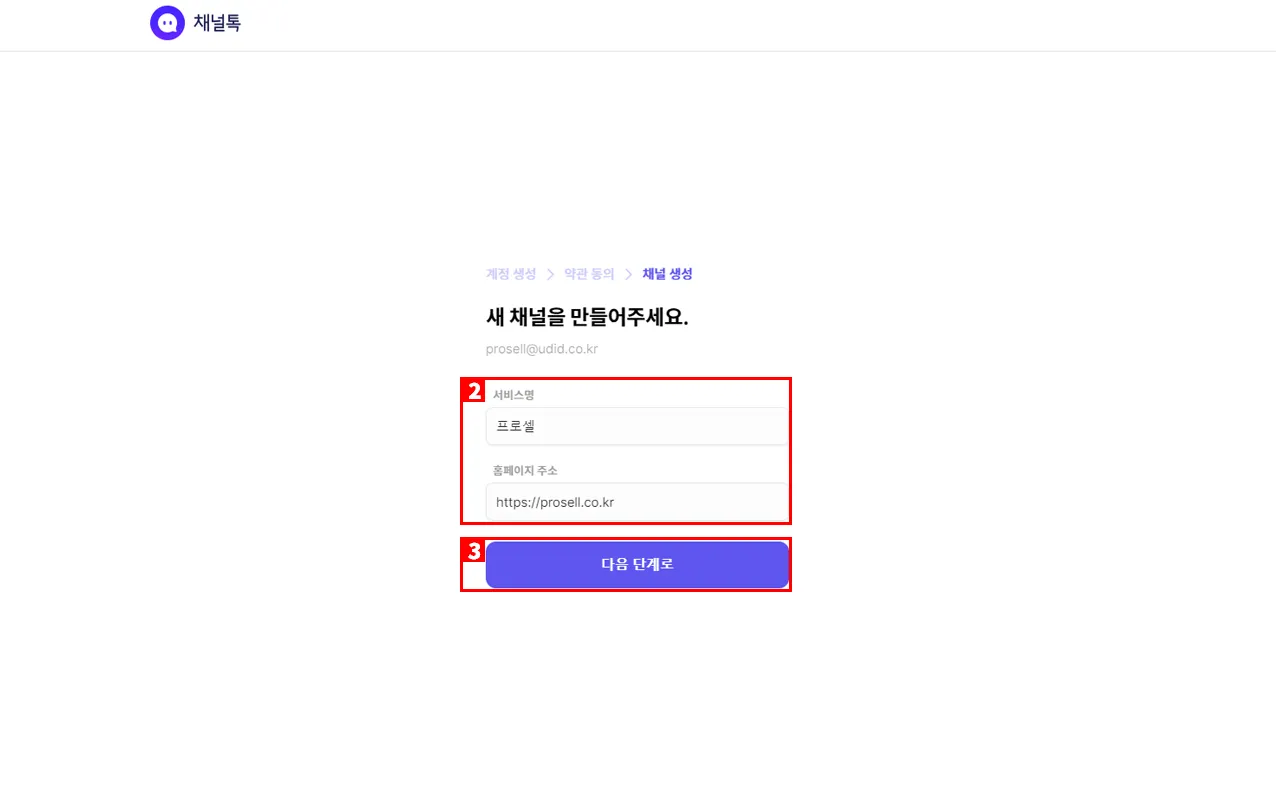Click empty space right of 프로셀 in field
The image size is (1276, 802).
point(680,427)
